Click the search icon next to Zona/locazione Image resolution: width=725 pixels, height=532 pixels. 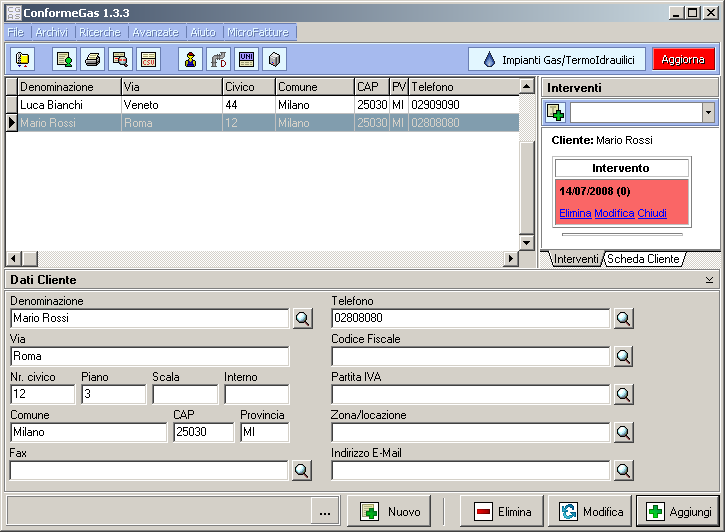(623, 432)
